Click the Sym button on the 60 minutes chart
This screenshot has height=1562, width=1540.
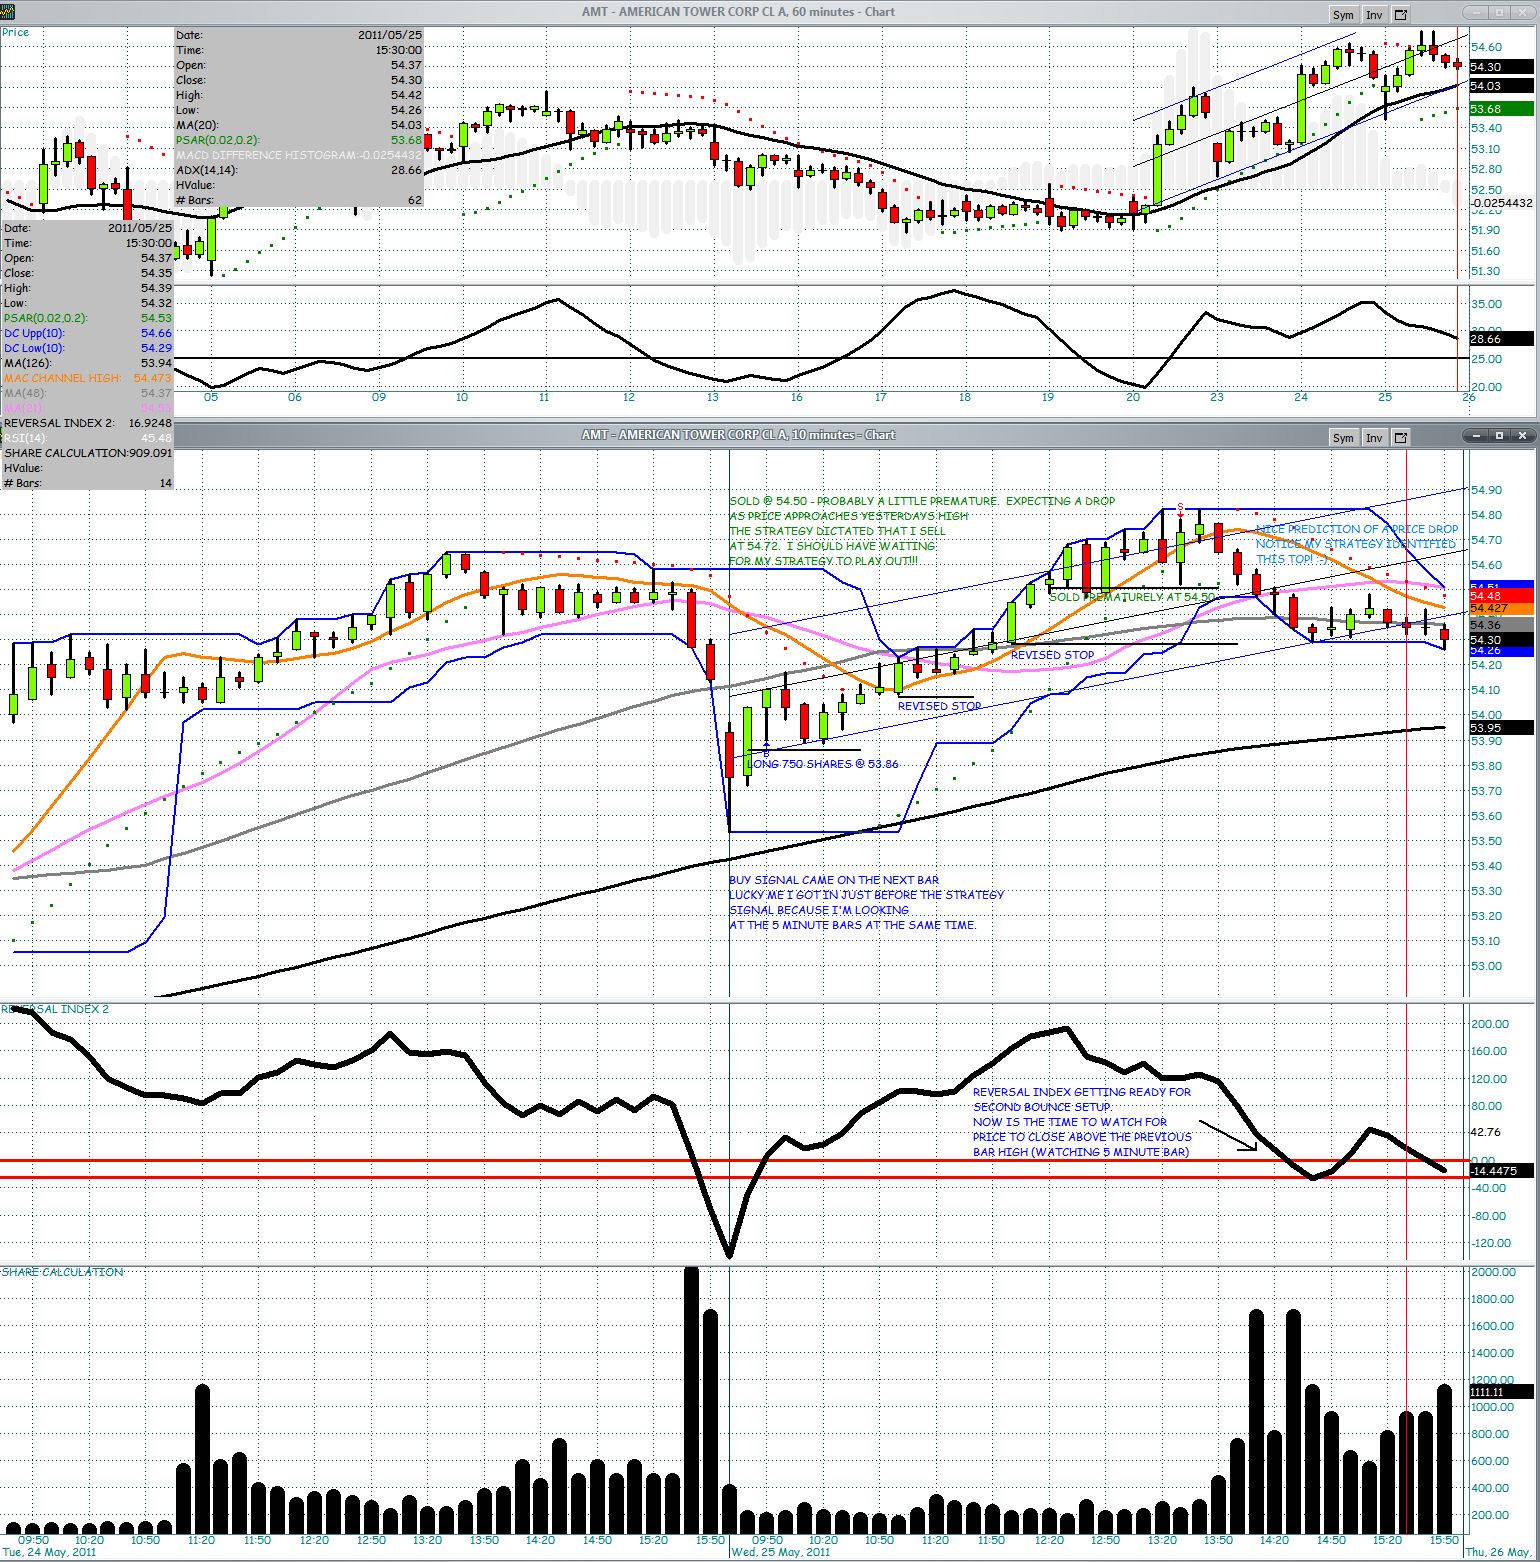[1342, 15]
